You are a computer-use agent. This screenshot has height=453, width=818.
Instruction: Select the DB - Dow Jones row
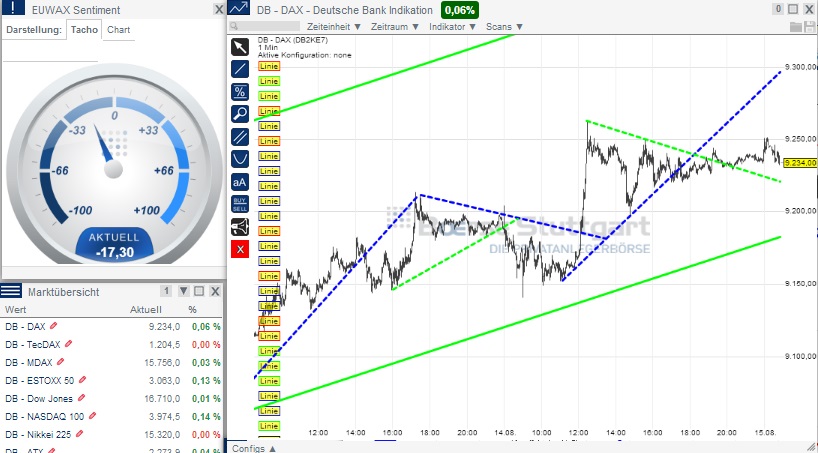112,398
